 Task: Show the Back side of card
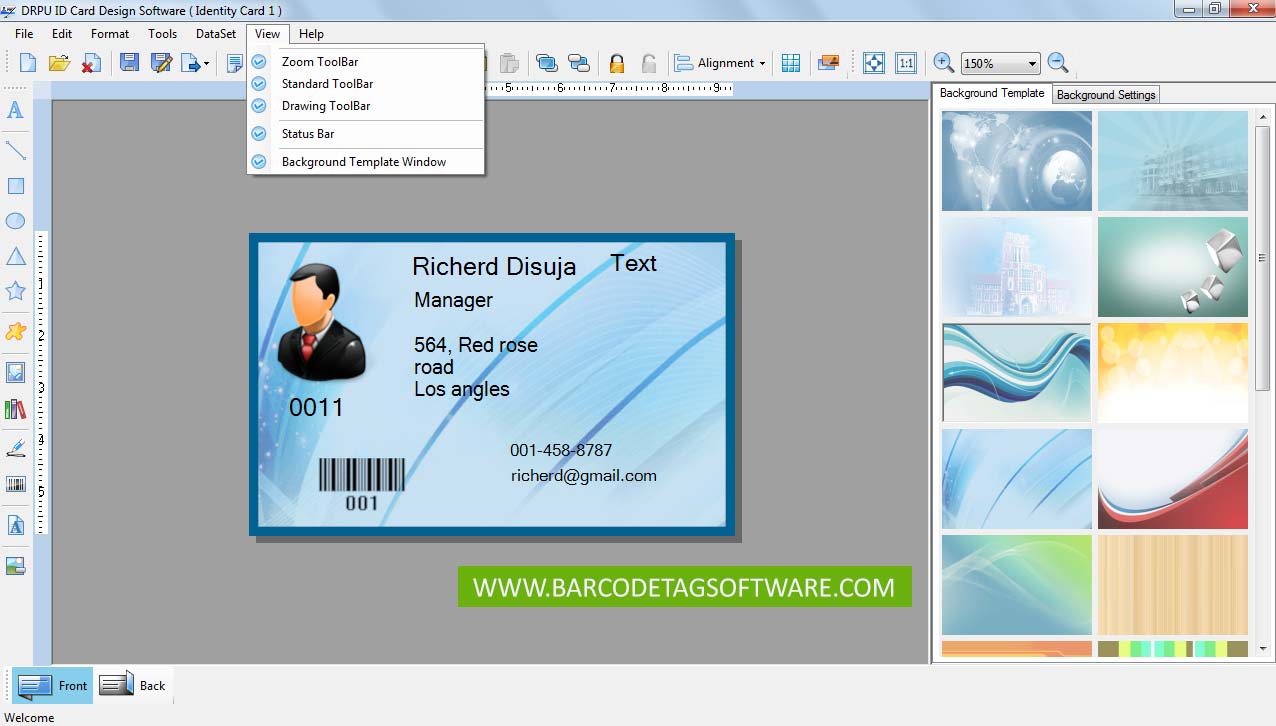(x=133, y=685)
